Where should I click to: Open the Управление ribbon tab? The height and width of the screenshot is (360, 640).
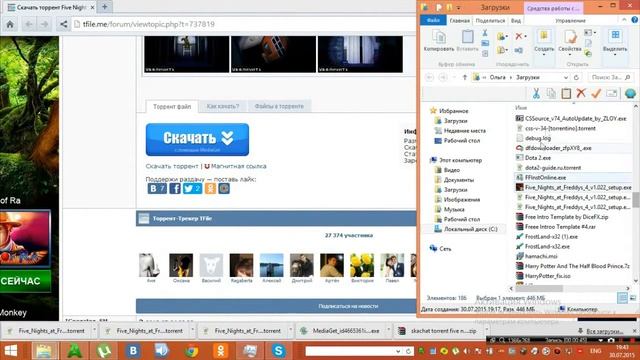570,20
